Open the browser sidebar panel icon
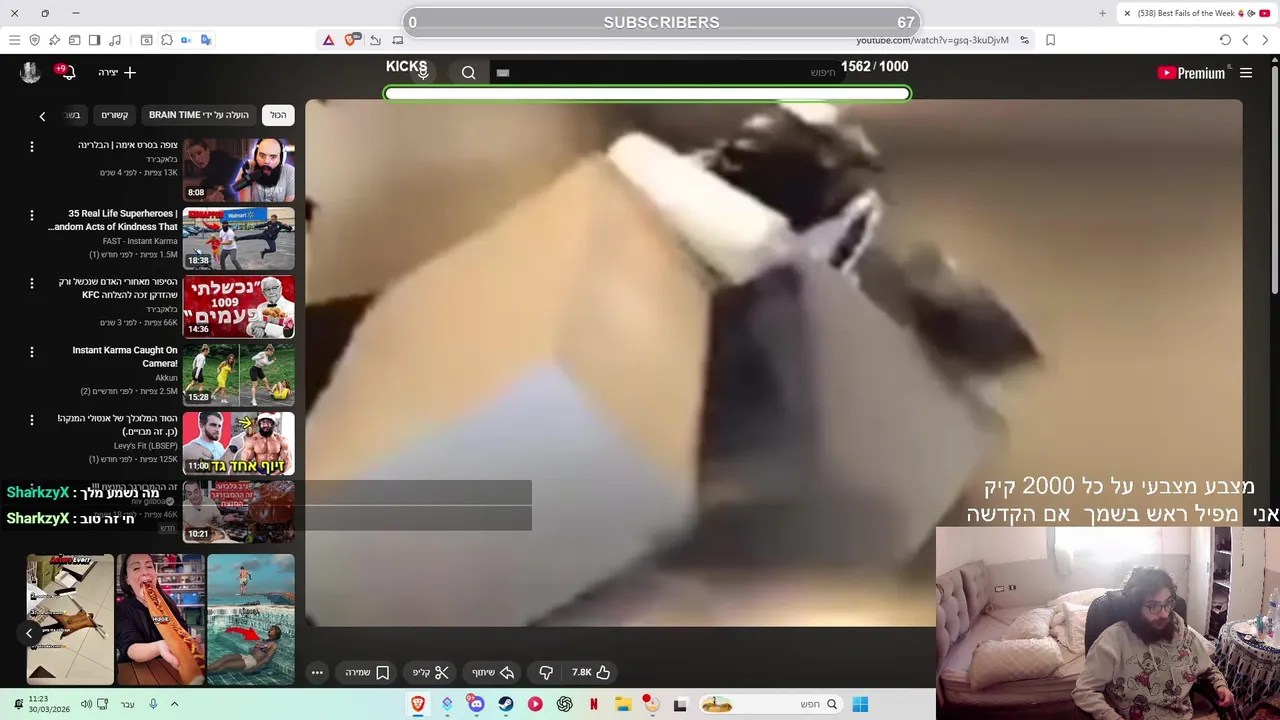1280x720 pixels. pos(94,40)
